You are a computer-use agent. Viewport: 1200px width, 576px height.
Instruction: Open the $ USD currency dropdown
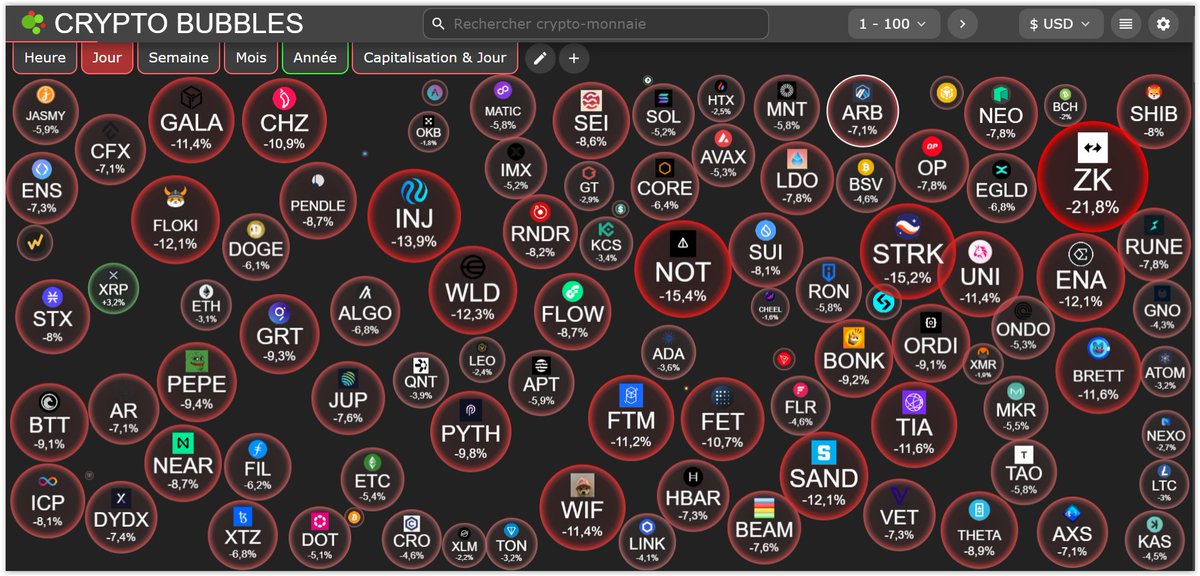(x=1061, y=24)
